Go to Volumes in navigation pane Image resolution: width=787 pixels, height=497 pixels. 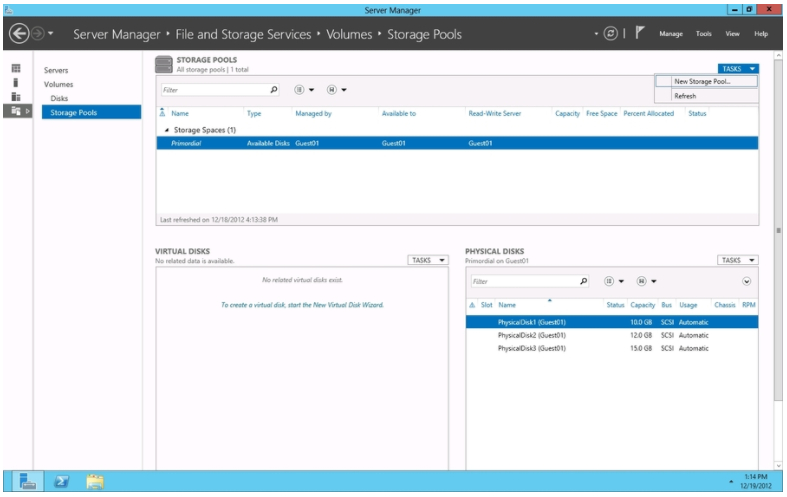click(x=58, y=84)
